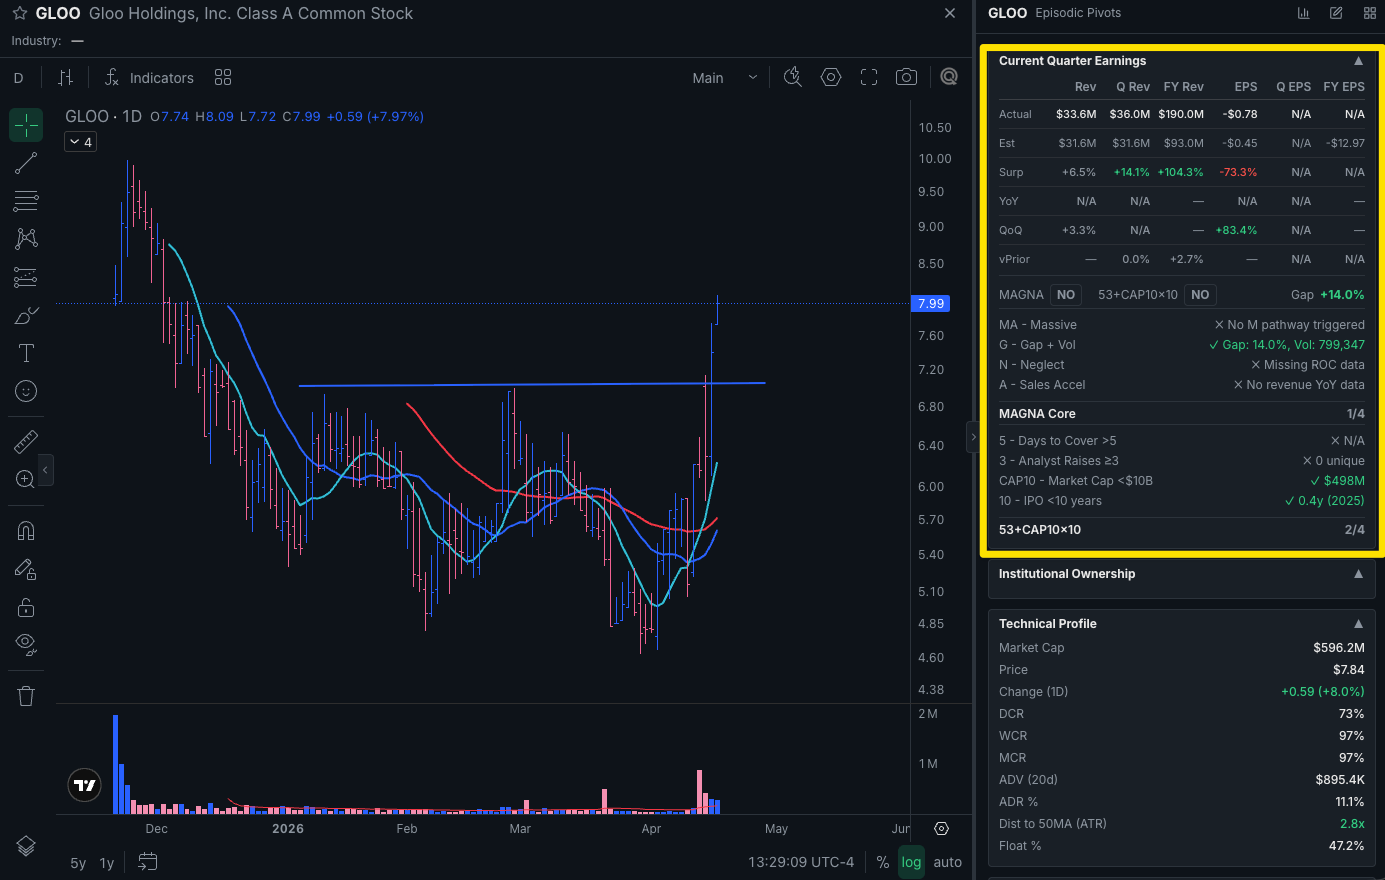Select the 1y time range
Viewport: 1385px width, 880px height.
(107, 862)
